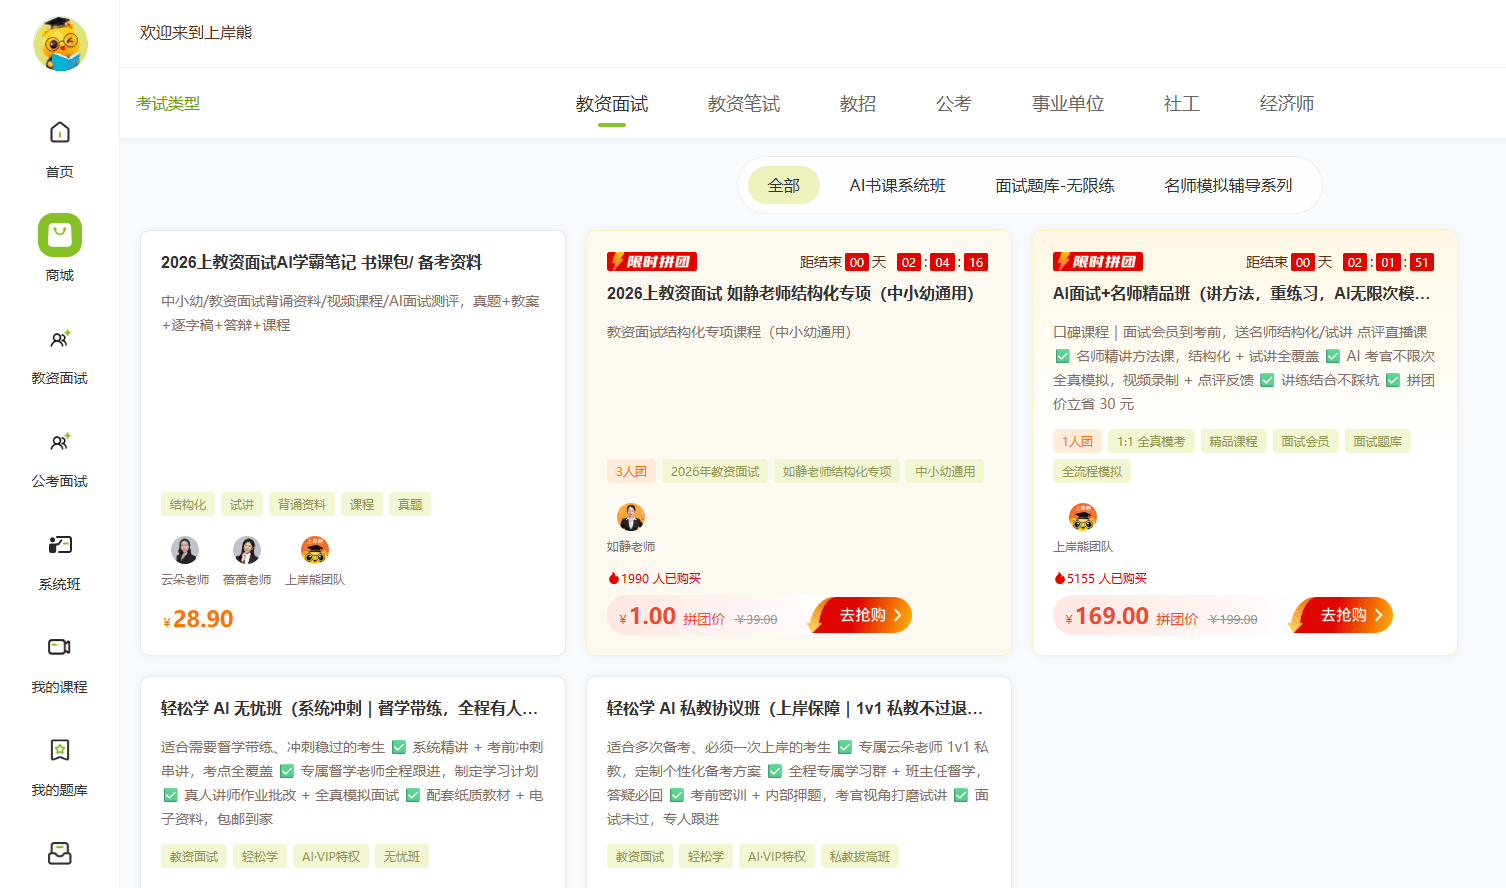Click the owl mascot logo
Image resolution: width=1506 pixels, height=888 pixels.
pos(60,44)
